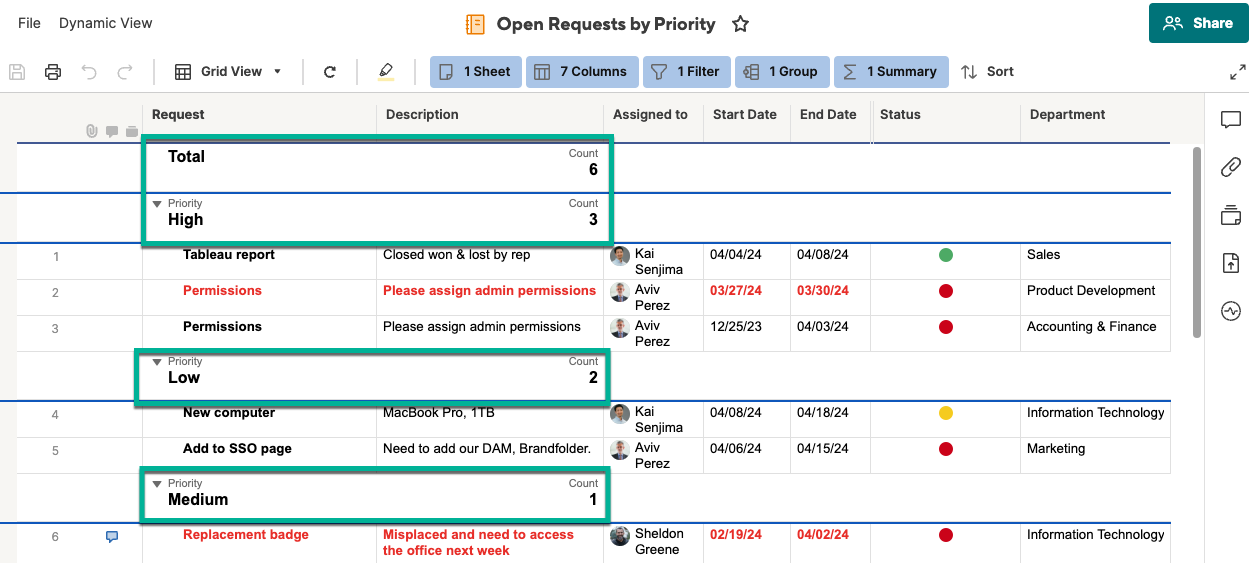This screenshot has height=563, width=1249.
Task: Click the Undo arrow icon
Action: (89, 72)
